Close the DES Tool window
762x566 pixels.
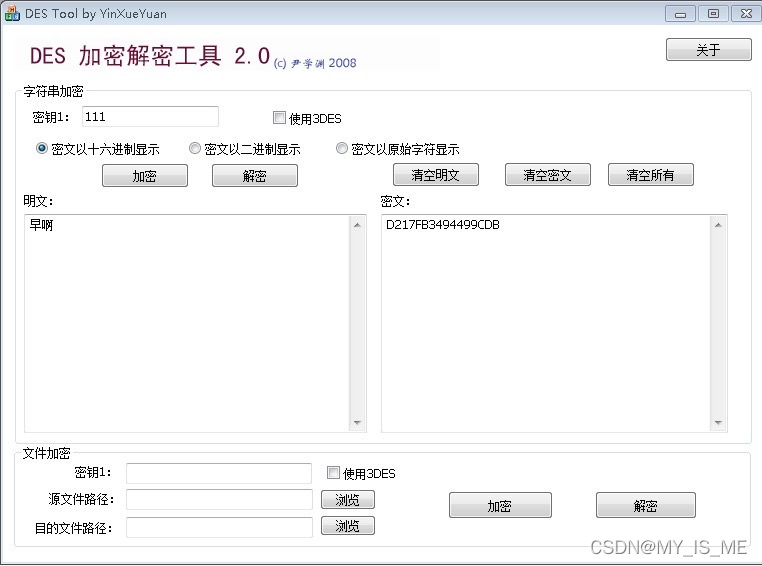[x=746, y=14]
